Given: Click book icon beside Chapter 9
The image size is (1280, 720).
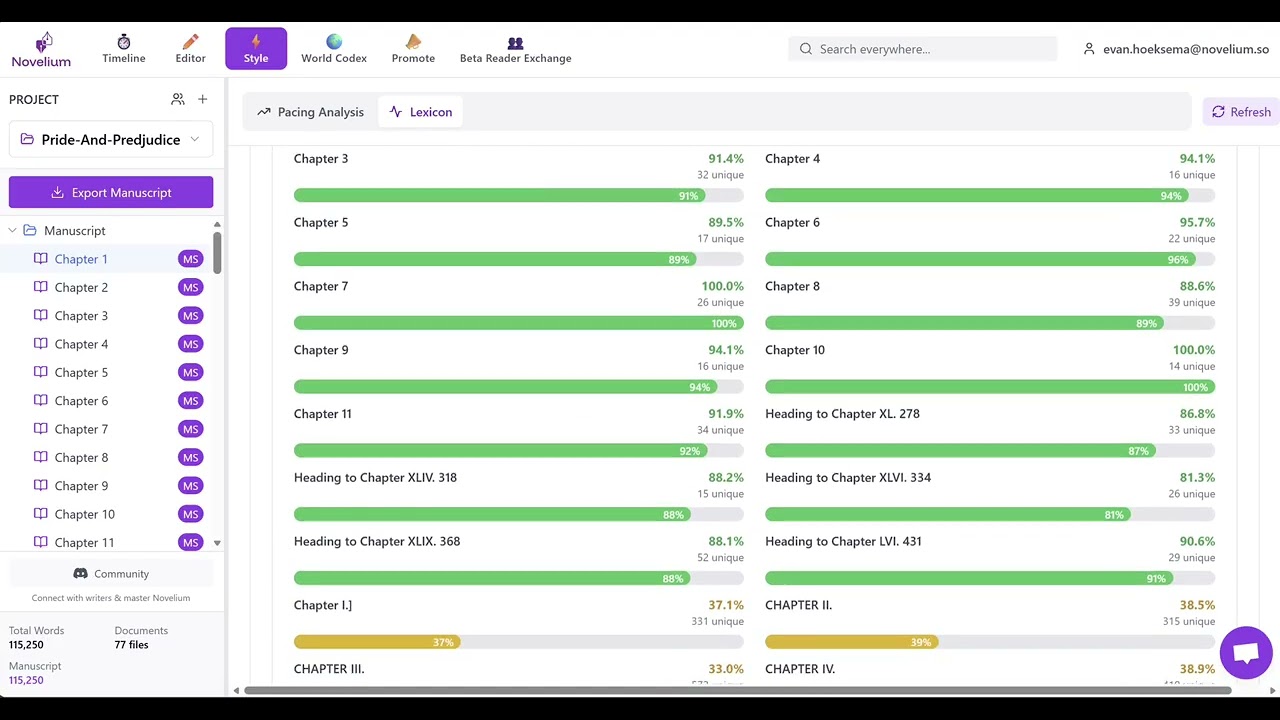Looking at the screenshot, I should [x=40, y=485].
